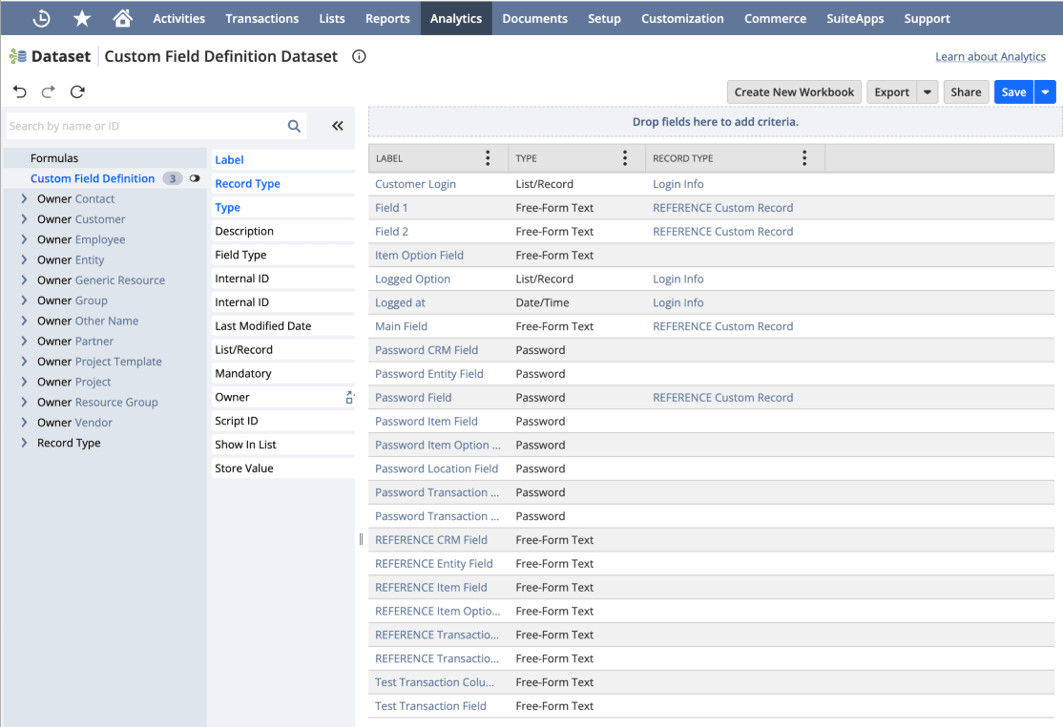Screen dimensions: 1063x727
Task: Open the Transactions menu
Action: pyautogui.click(x=262, y=18)
